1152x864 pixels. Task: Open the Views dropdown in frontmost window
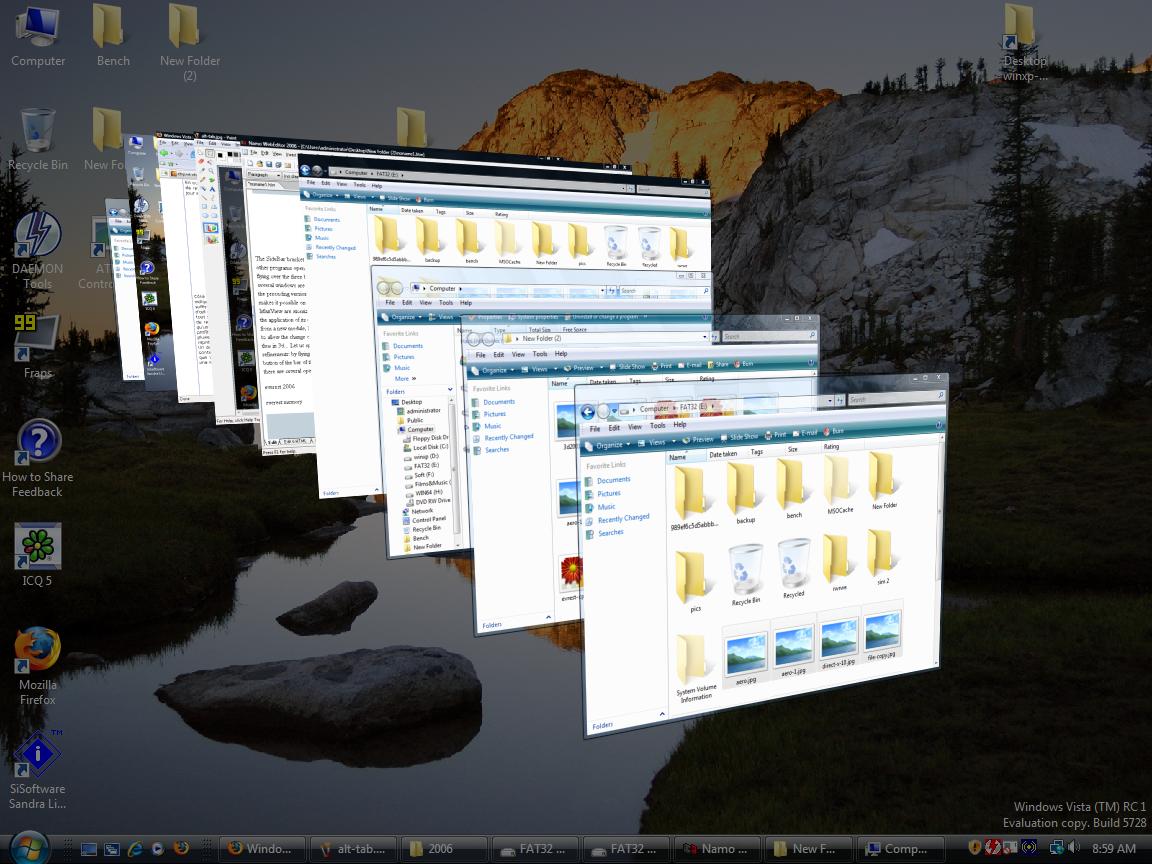(656, 442)
